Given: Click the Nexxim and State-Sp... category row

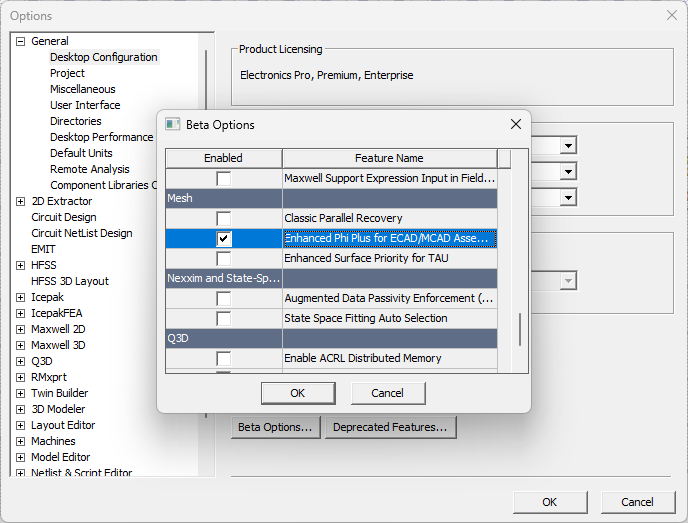Looking at the screenshot, I should (x=331, y=279).
